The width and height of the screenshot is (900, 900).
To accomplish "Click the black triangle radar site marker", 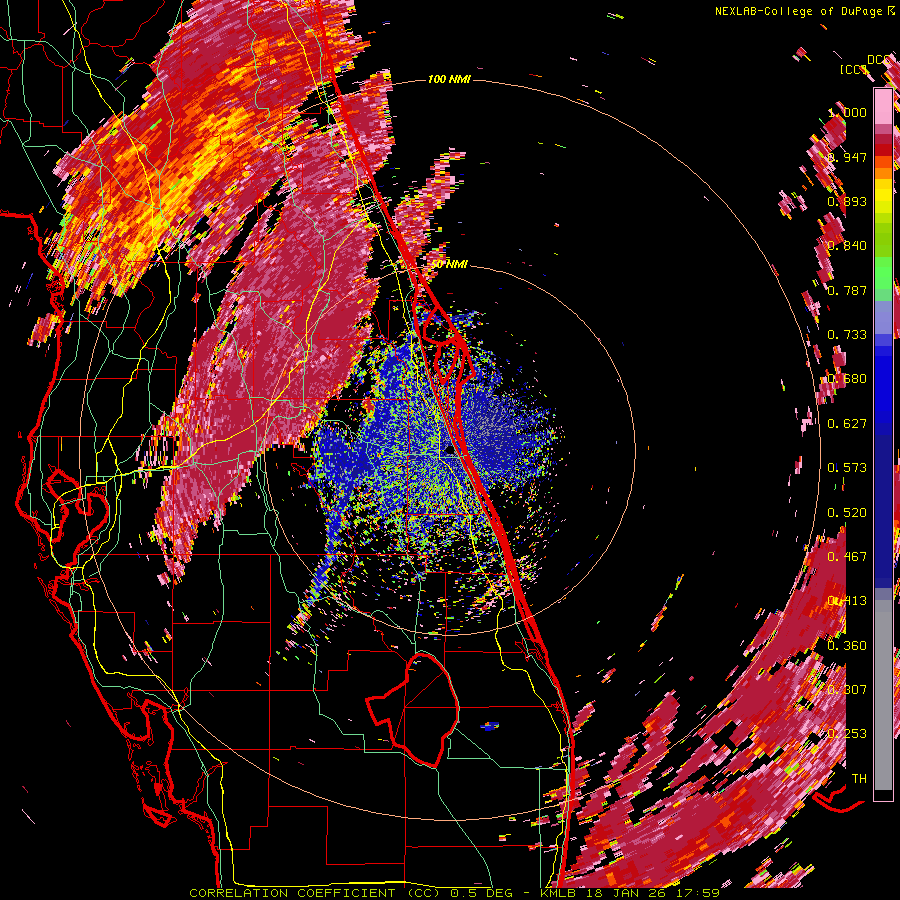I will (x=450, y=451).
